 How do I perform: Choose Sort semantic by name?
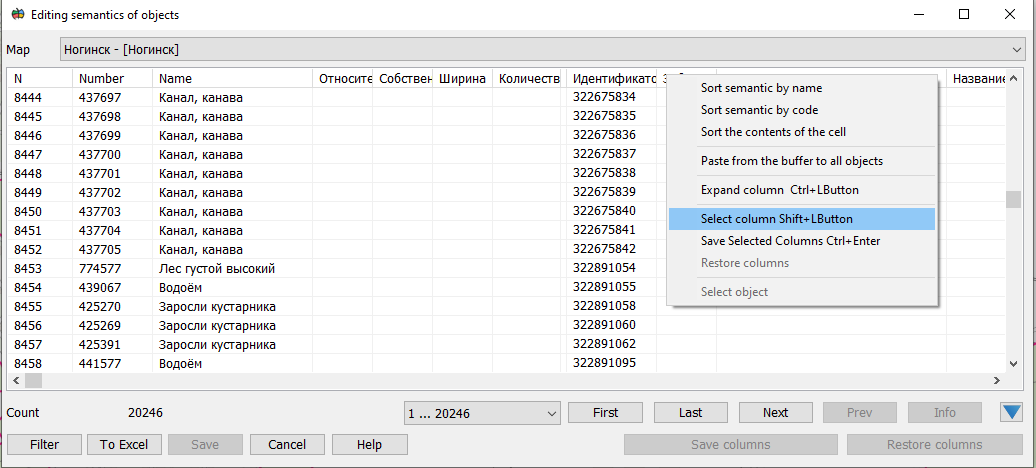(761, 88)
